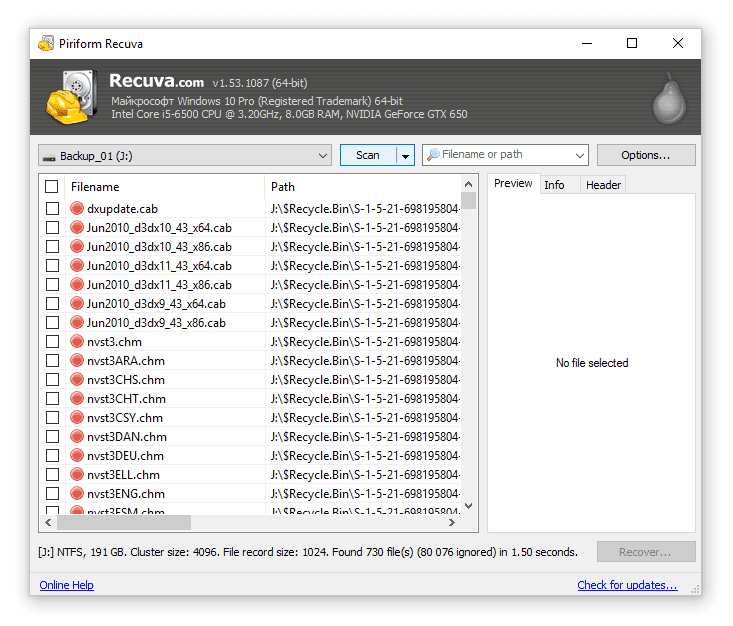Click the Recuva hard drive helmet logo
Image resolution: width=733 pixels, height=626 pixels.
[x=72, y=97]
